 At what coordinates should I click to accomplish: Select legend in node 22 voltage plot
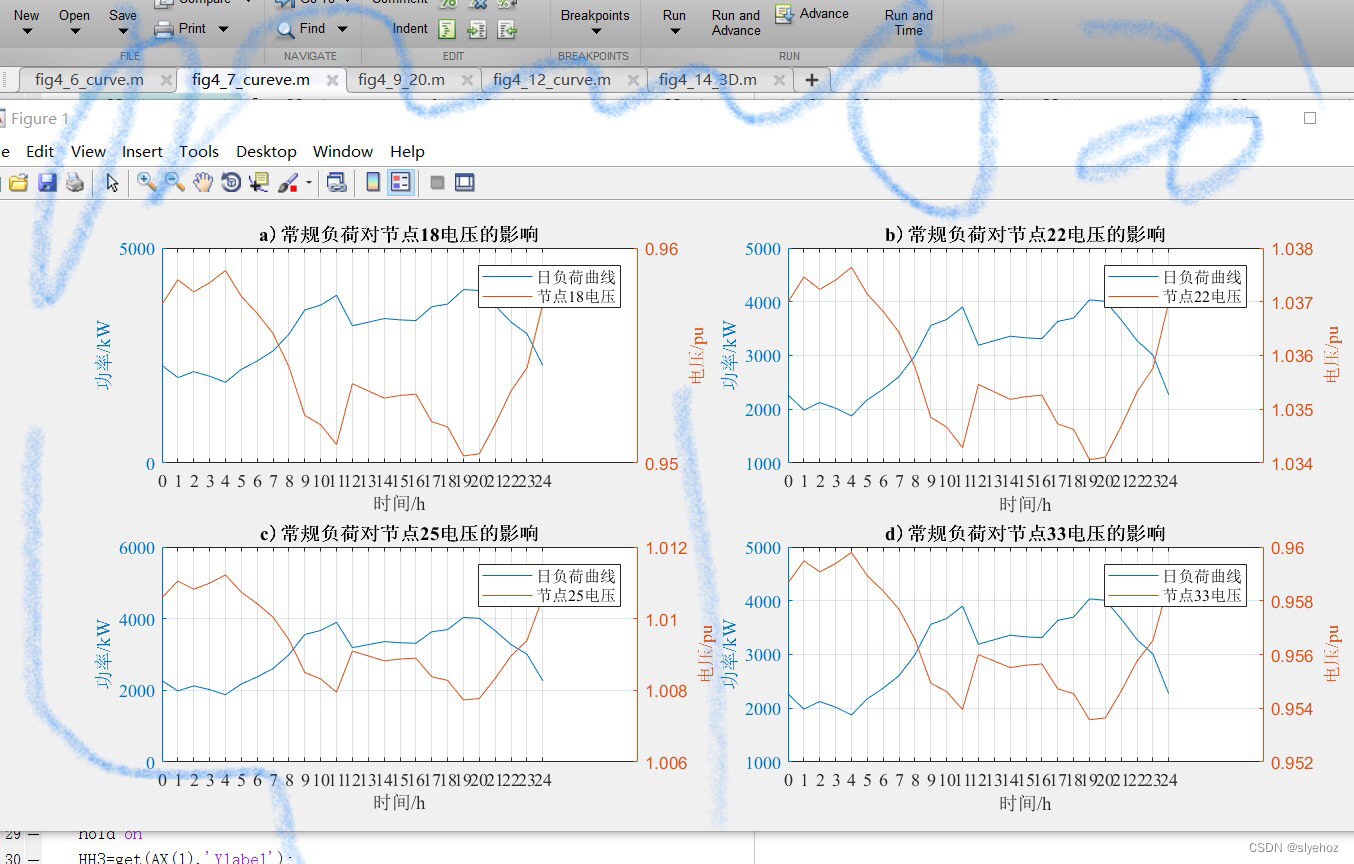1175,286
